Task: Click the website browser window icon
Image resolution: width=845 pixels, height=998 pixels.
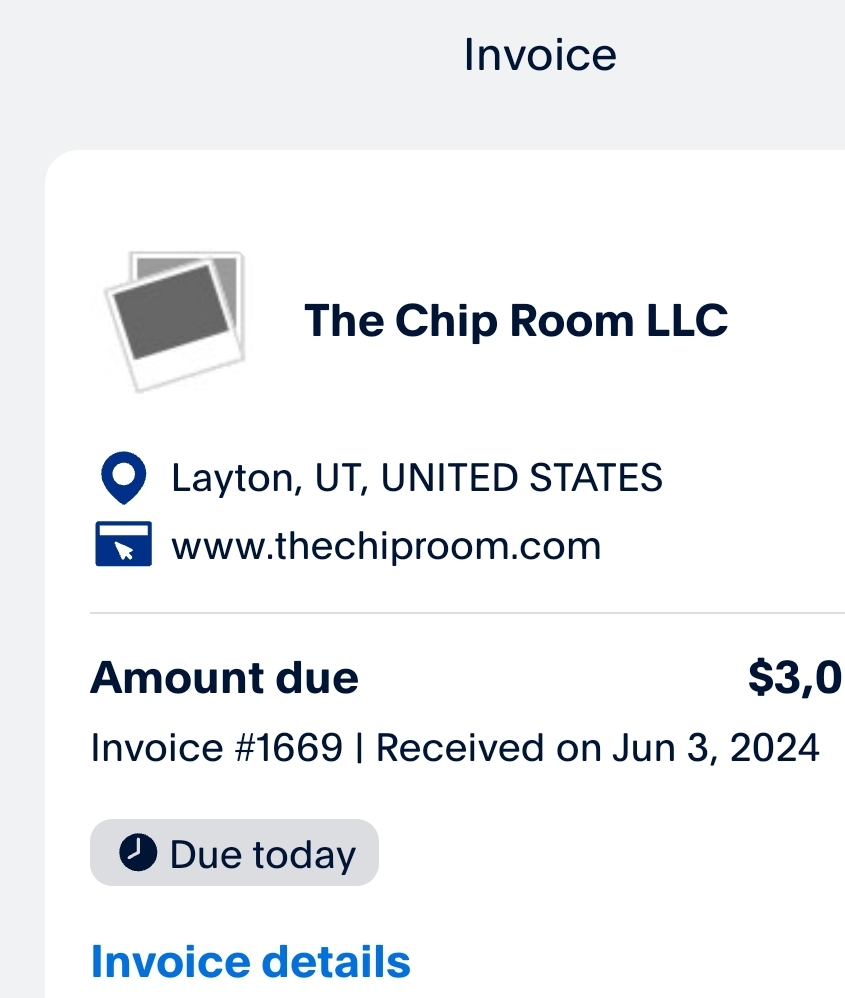Action: tap(124, 545)
